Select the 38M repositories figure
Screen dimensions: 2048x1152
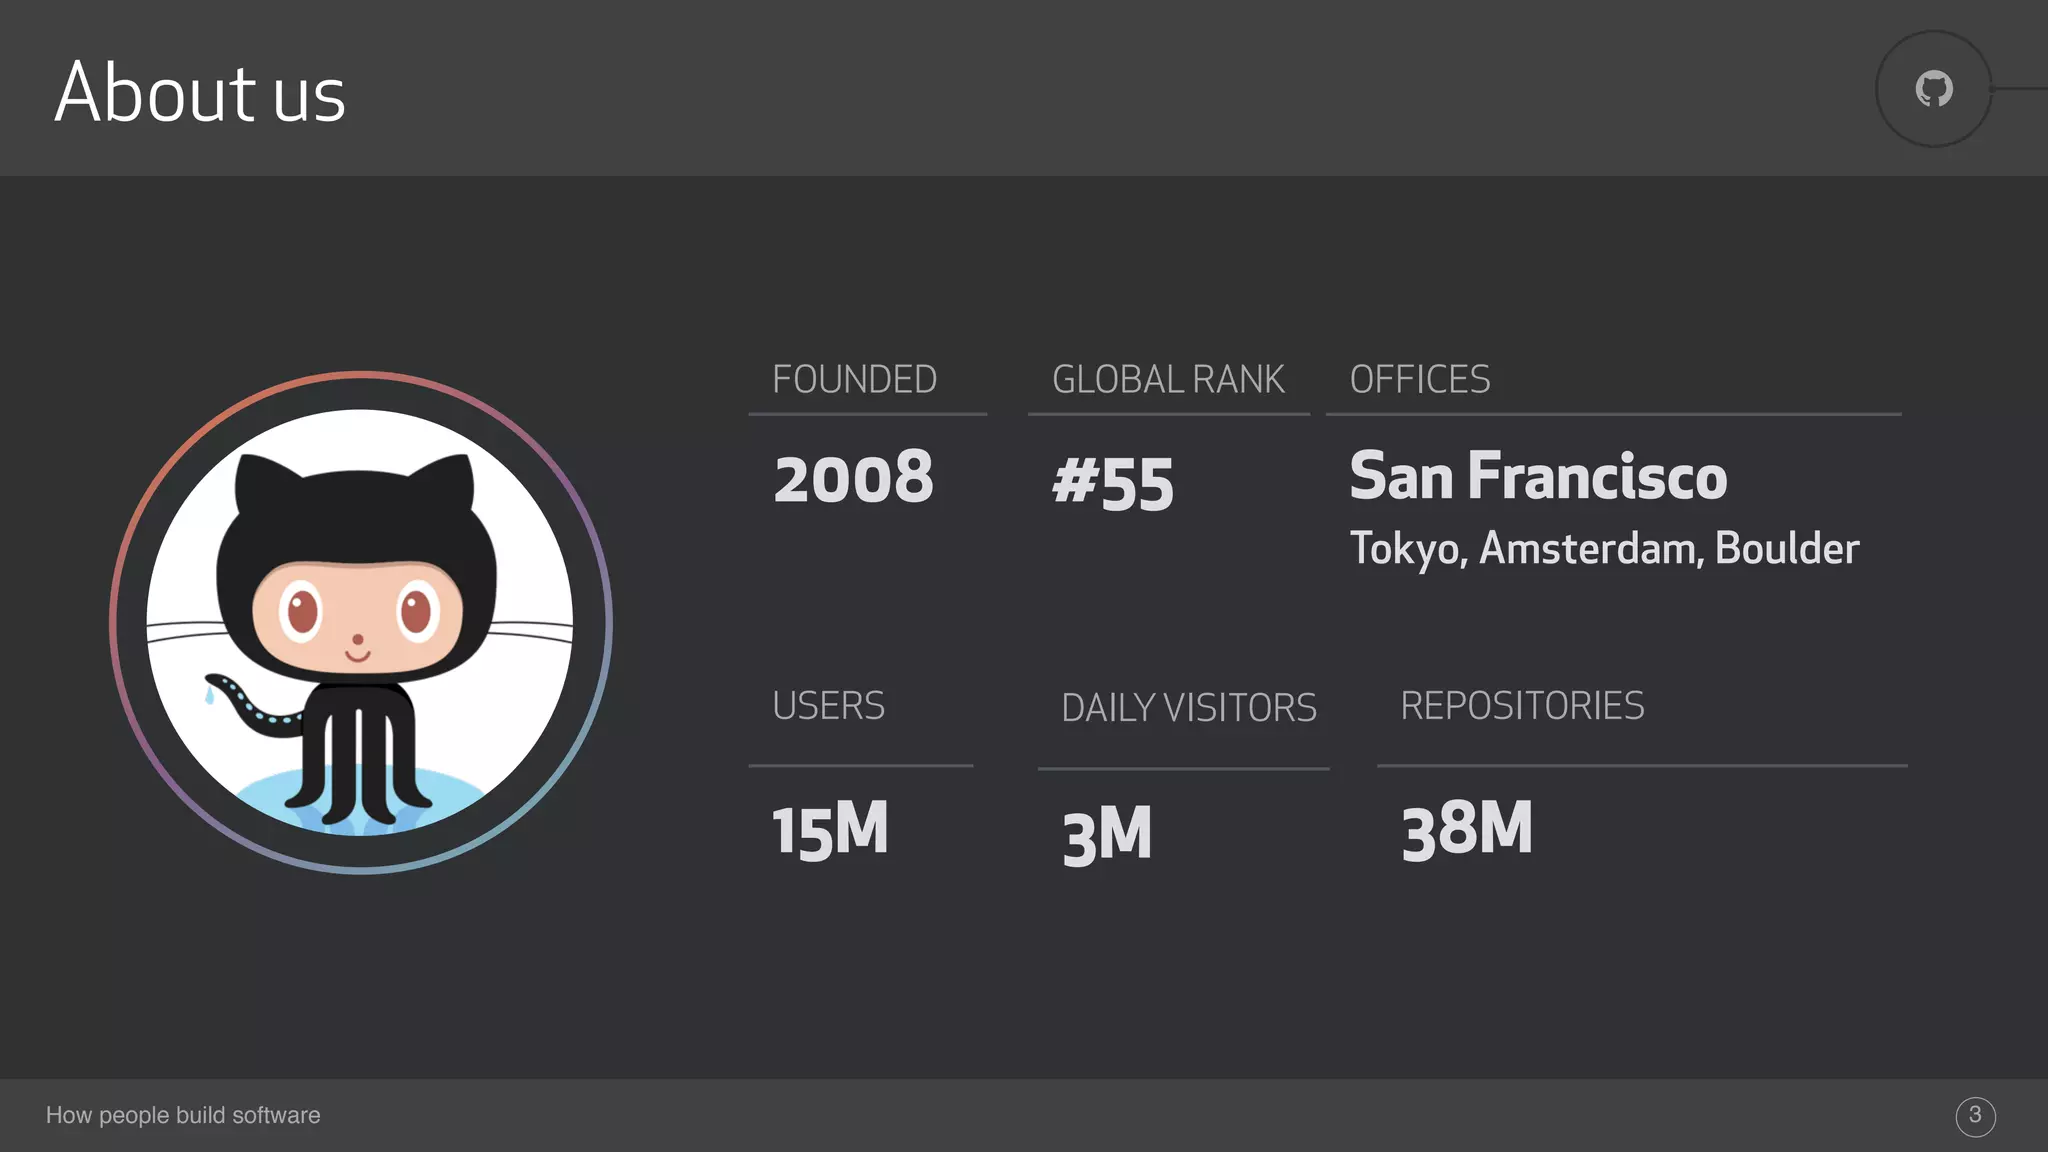click(1466, 830)
